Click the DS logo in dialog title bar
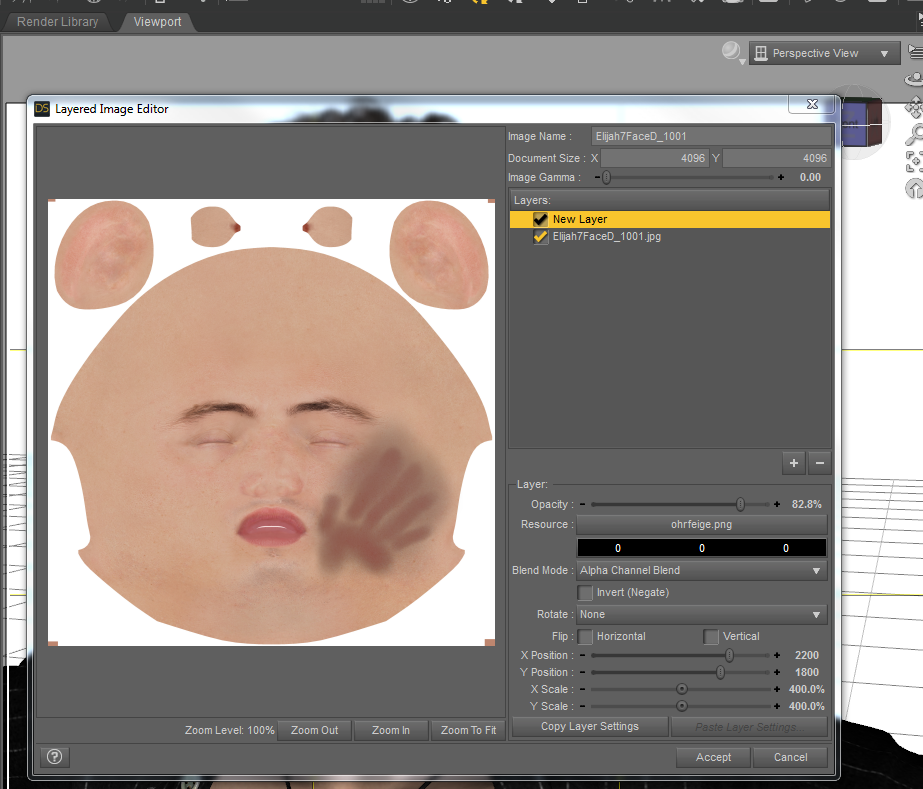Viewport: 923px width, 789px height. [42, 108]
